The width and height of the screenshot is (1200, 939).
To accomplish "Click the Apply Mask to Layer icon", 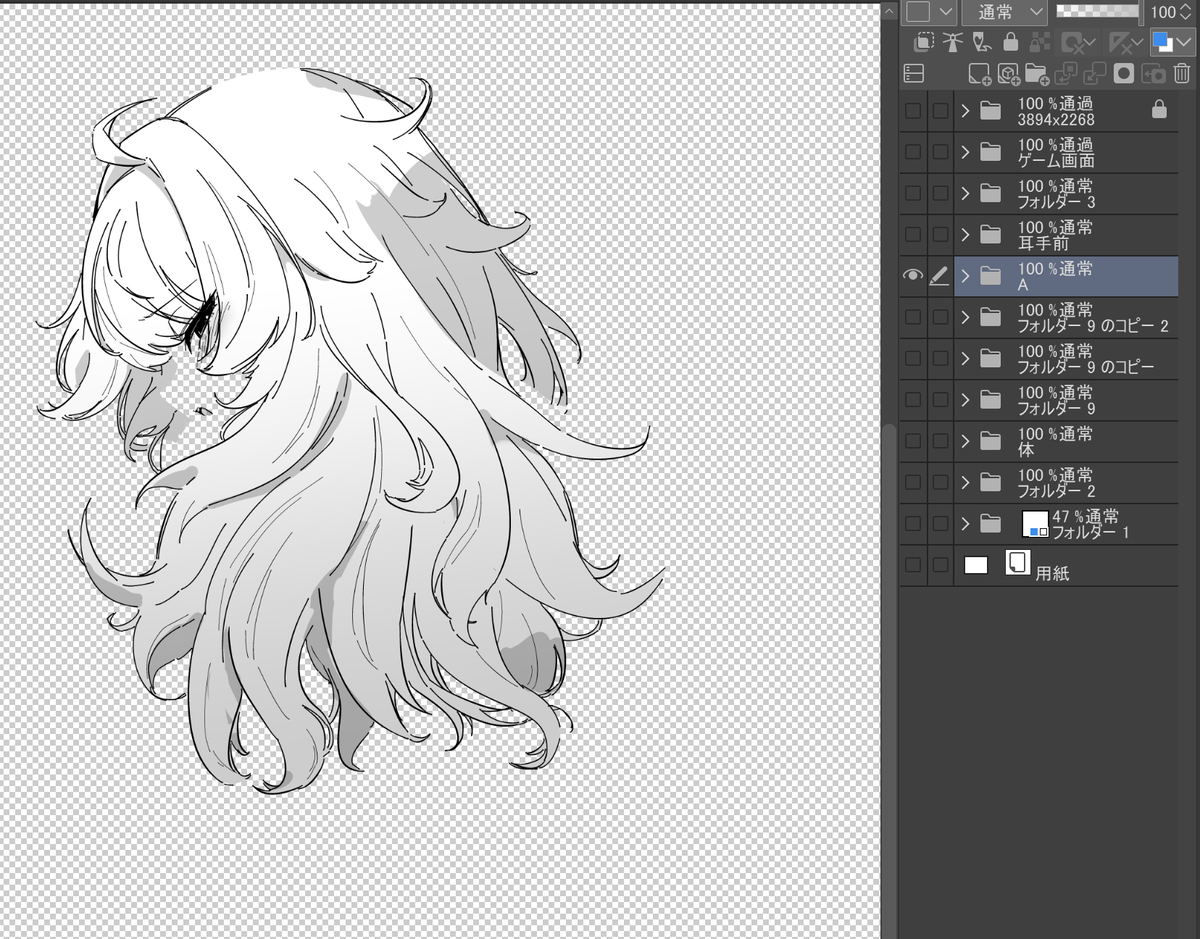I will click(1153, 73).
